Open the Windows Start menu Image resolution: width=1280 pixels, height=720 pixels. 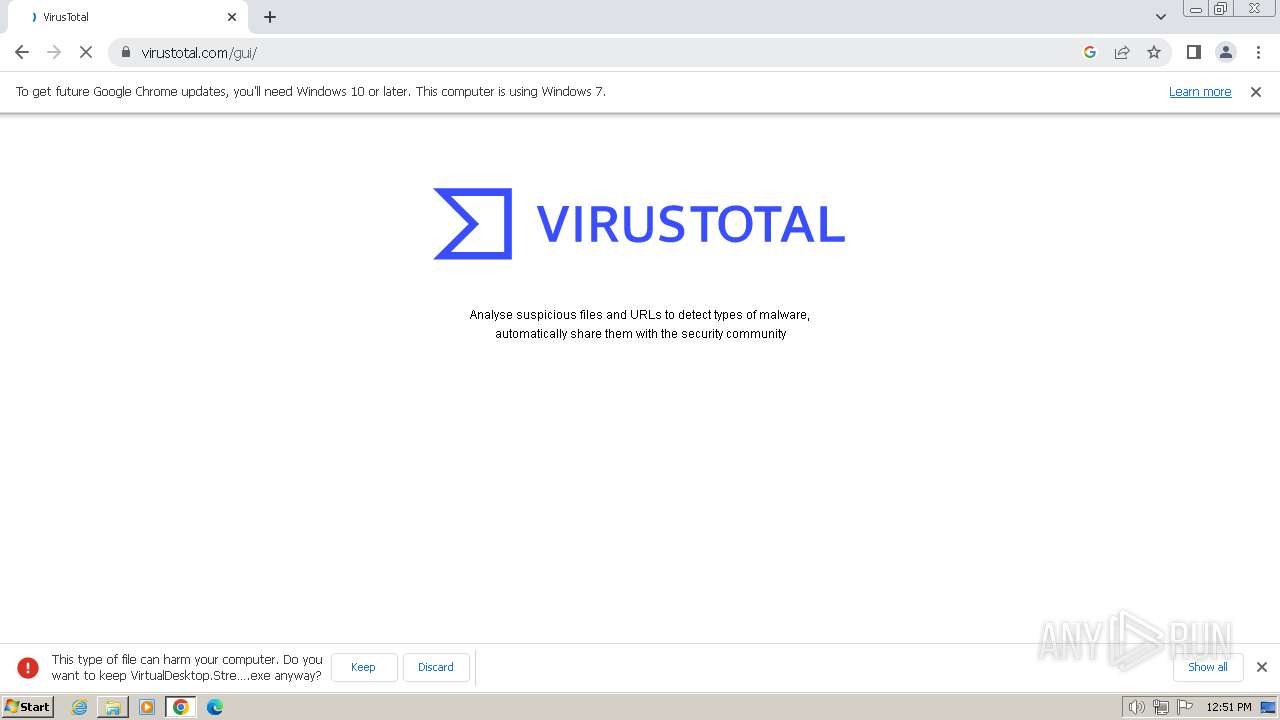click(28, 706)
